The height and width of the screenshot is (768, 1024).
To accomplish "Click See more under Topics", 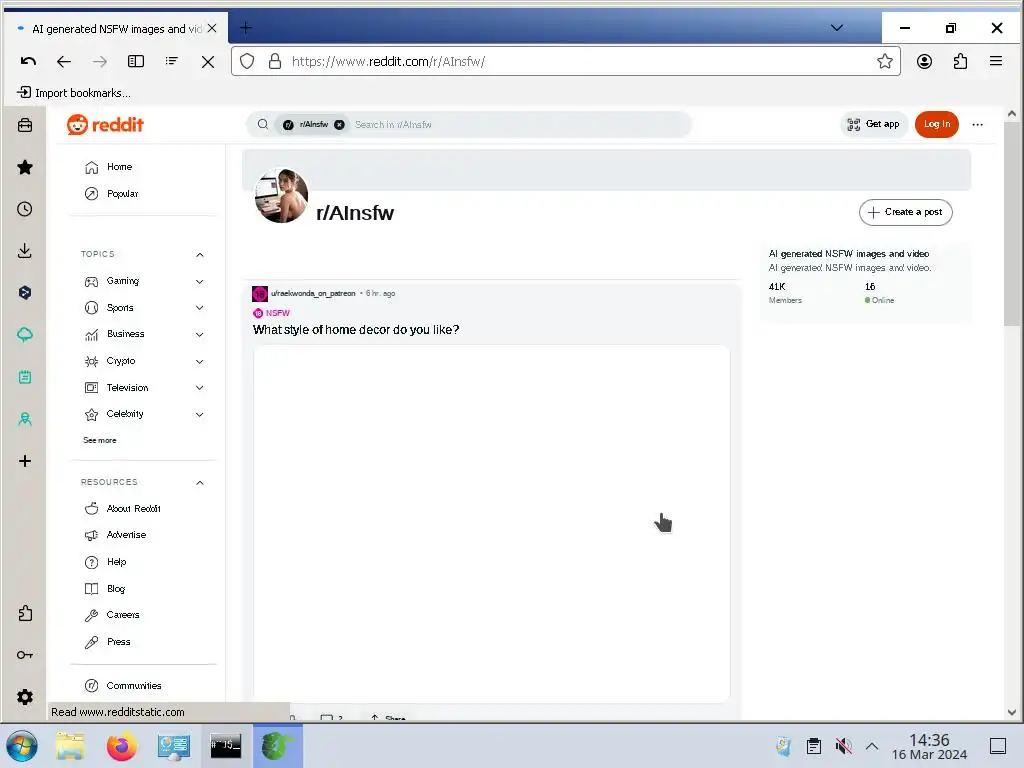I will tap(99, 440).
